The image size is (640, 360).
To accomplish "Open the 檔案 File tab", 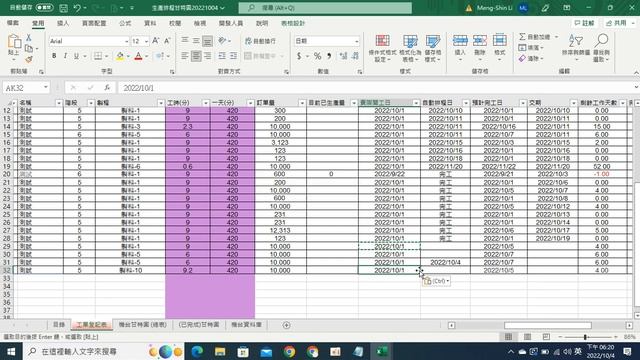I will [x=13, y=23].
